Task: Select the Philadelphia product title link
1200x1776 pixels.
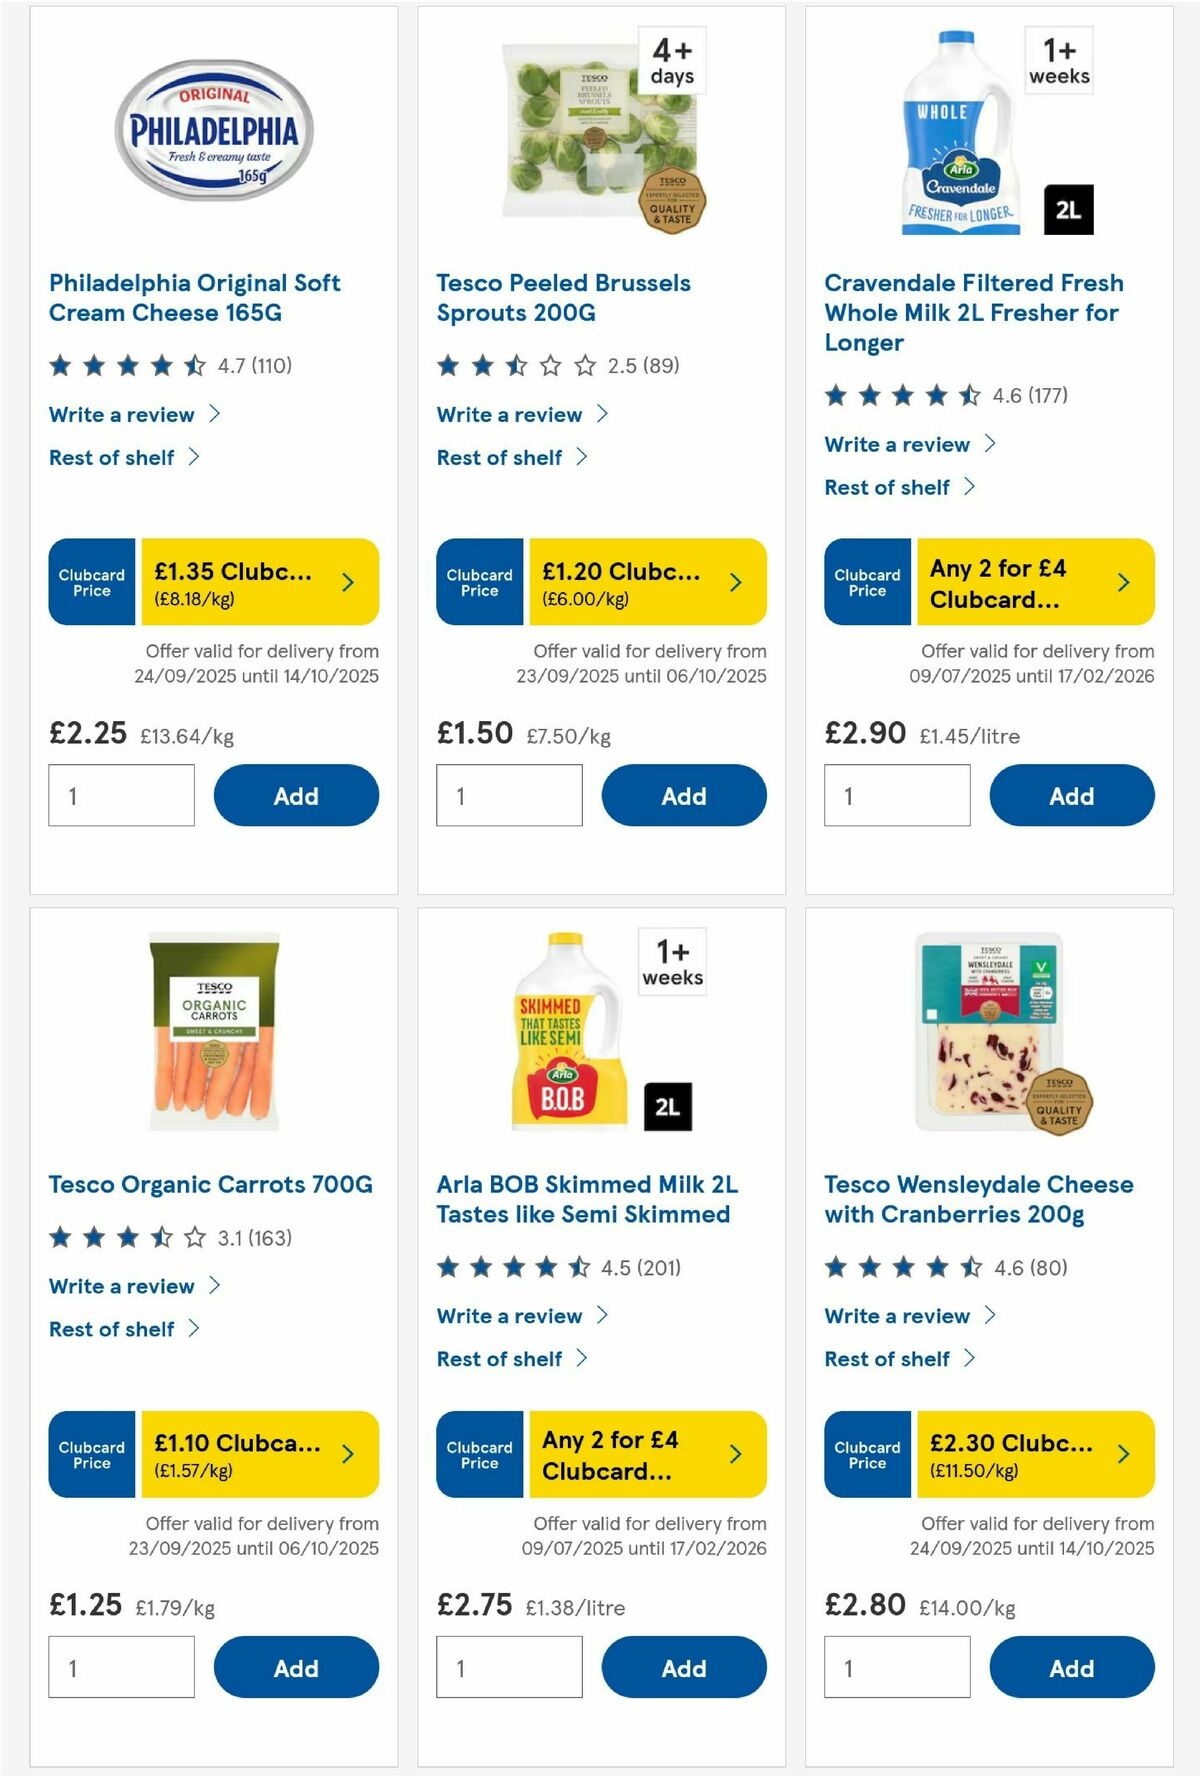Action: tap(195, 297)
